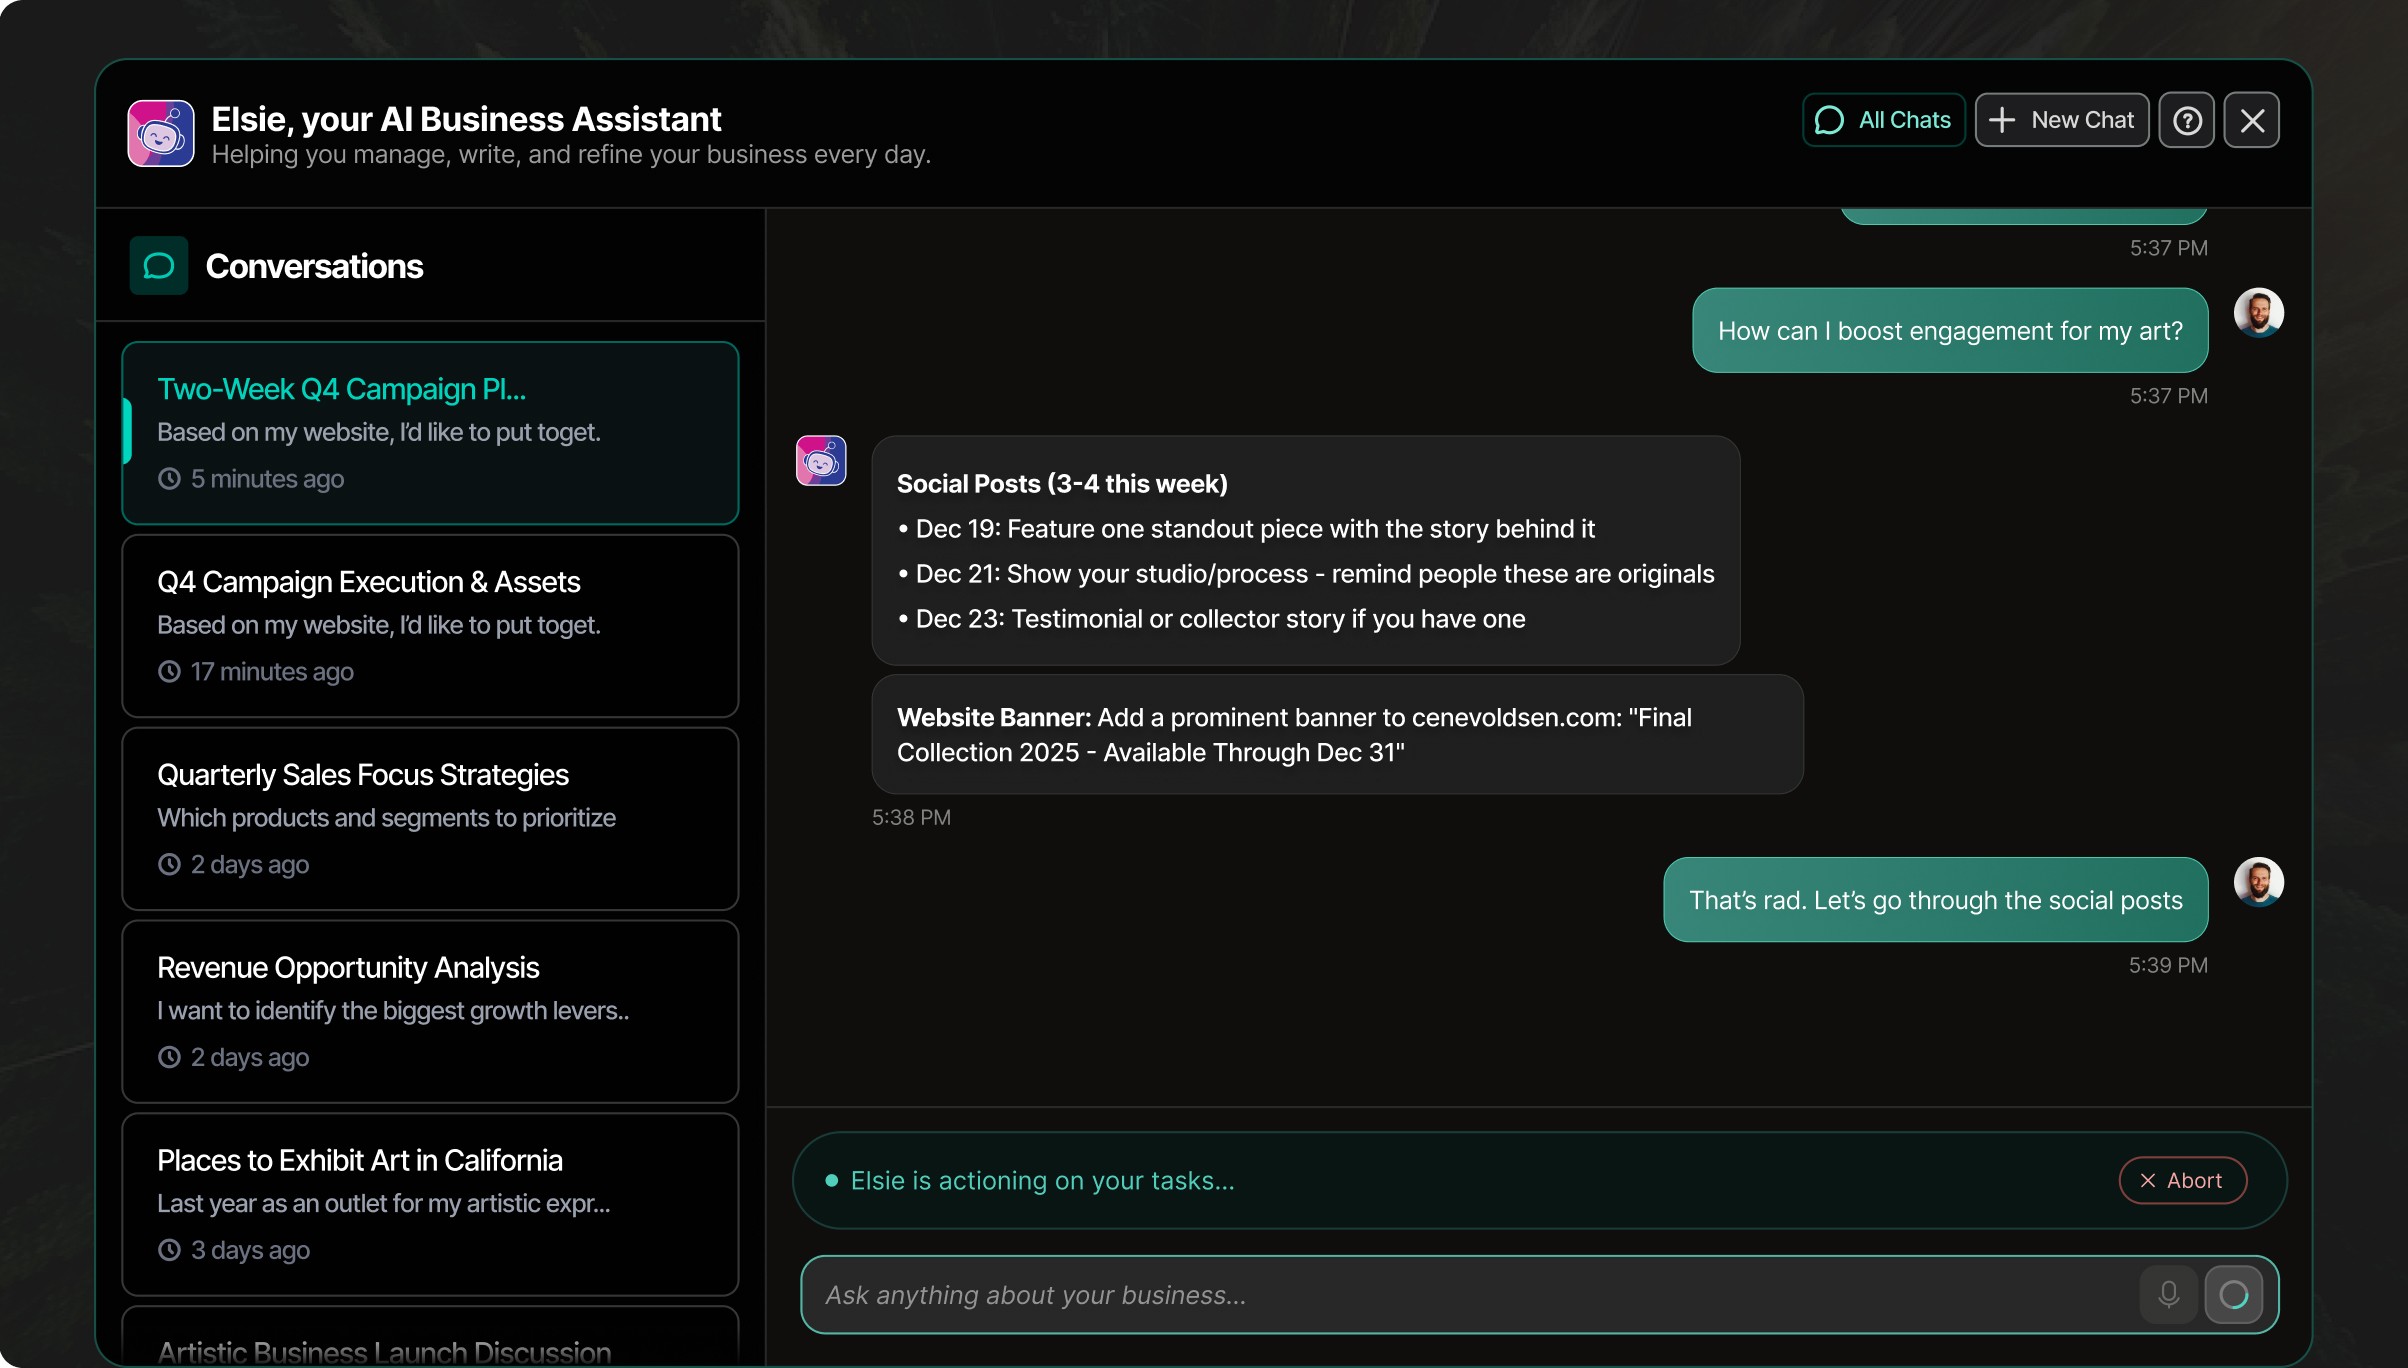Open Places to Exhibit Art in California
2408x1368 pixels.
pyautogui.click(x=430, y=1204)
